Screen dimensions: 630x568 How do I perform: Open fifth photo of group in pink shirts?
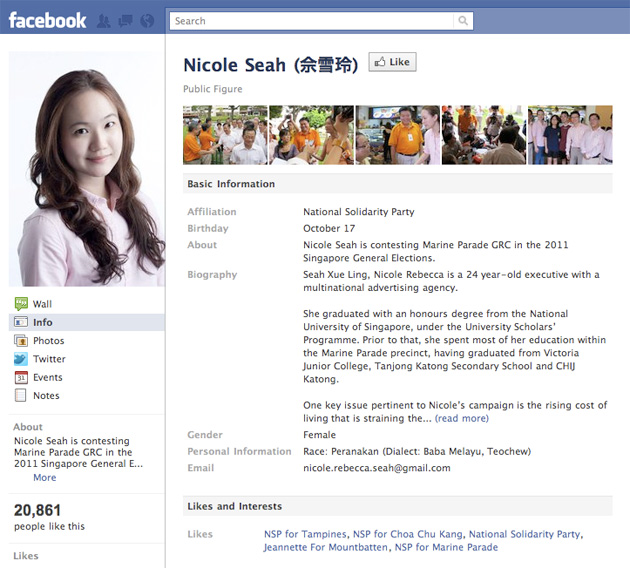570,135
